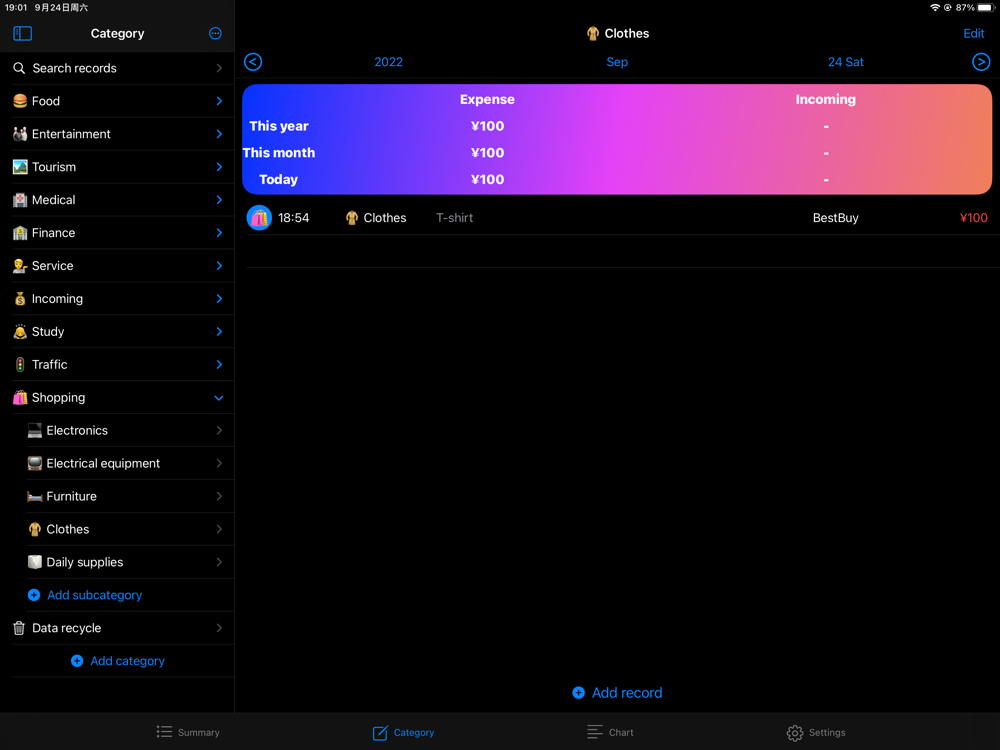Select the 24 Sat day selector
This screenshot has height=750, width=1000.
846,62
